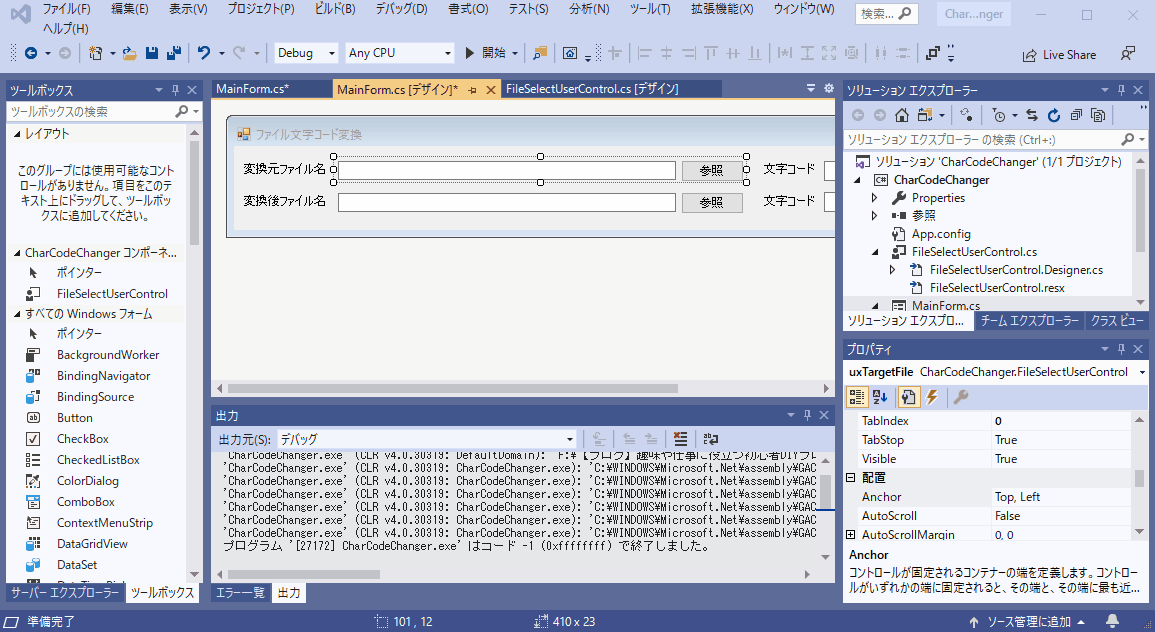Toggle pin on MainForm.cs design tab
This screenshot has width=1155, height=632.
coord(472,90)
